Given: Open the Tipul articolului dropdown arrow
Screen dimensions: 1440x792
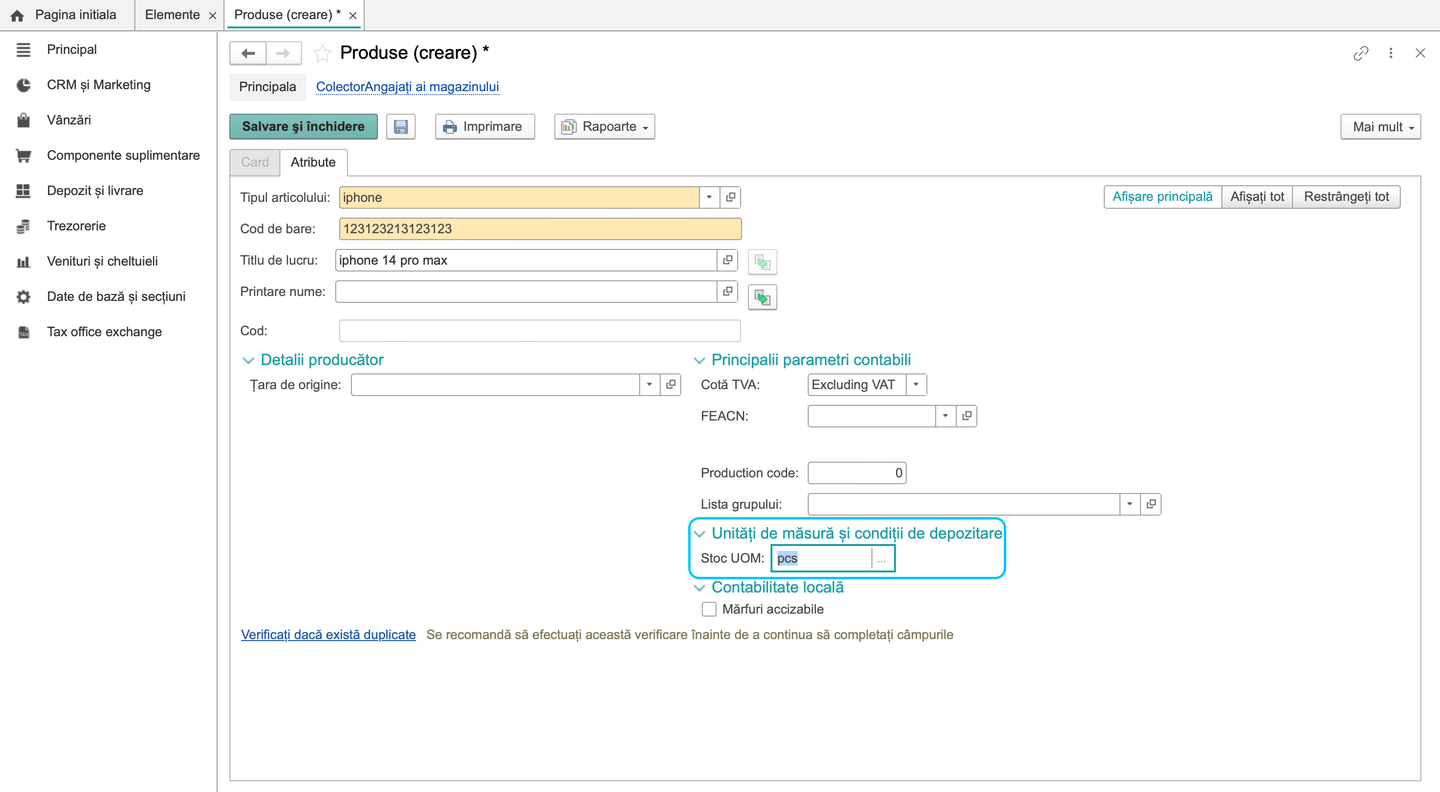Looking at the screenshot, I should (709, 198).
